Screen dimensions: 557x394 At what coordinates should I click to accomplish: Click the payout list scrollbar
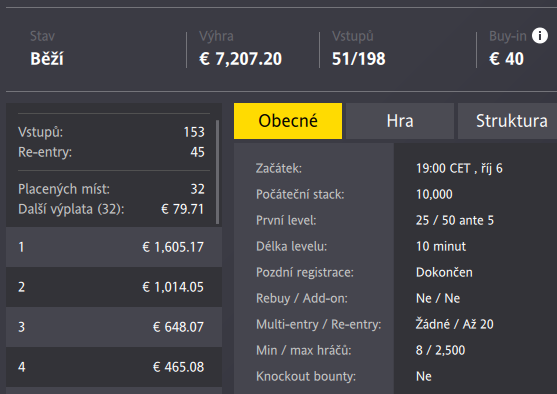pyautogui.click(x=217, y=172)
